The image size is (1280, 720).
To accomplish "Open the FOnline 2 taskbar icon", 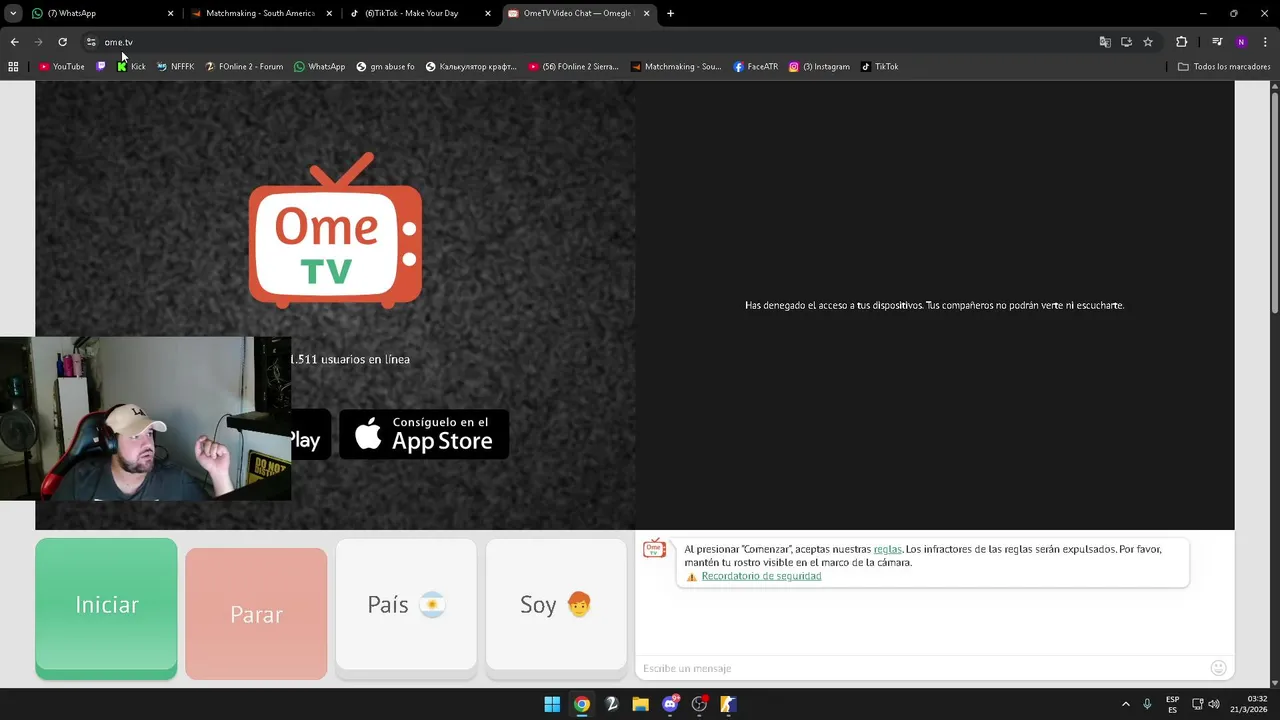I will point(611,704).
